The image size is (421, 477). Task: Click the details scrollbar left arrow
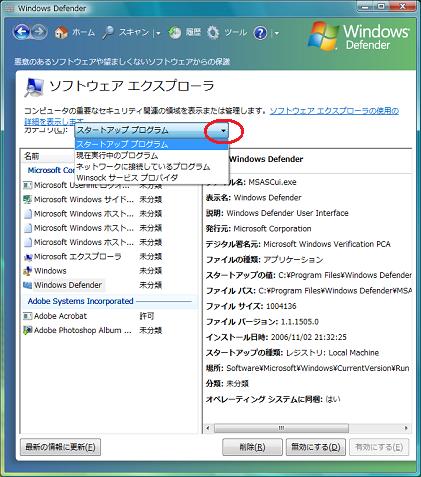[x=208, y=428]
